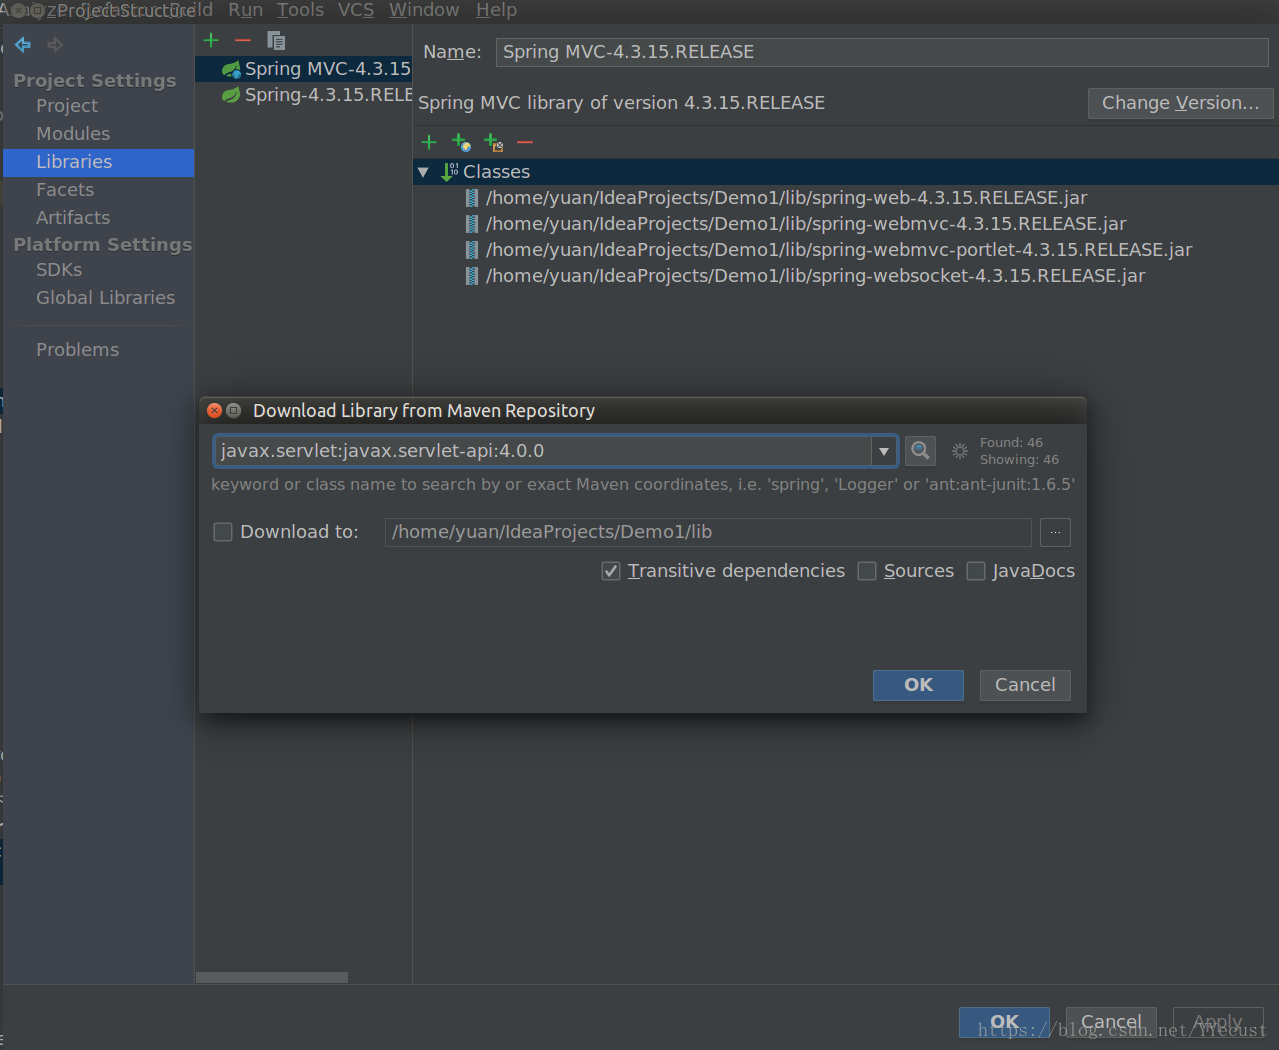Image resolution: width=1279 pixels, height=1050 pixels.
Task: Click Cancel in Project Structure window
Action: (x=1111, y=1022)
